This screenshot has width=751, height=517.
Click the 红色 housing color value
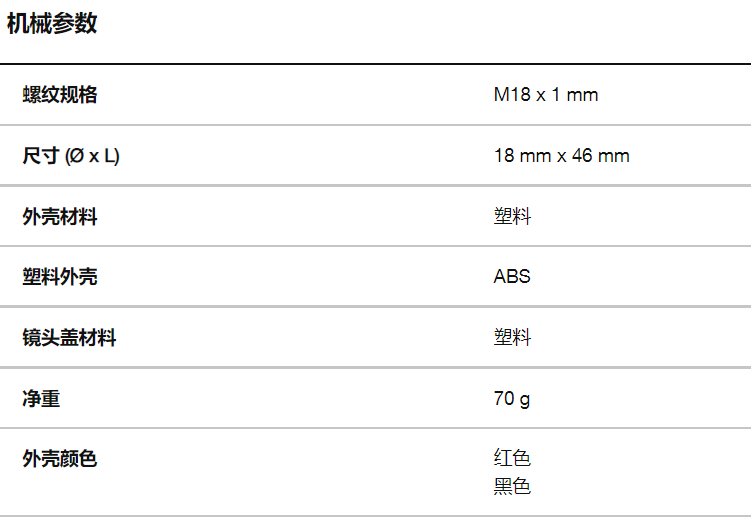[512, 459]
